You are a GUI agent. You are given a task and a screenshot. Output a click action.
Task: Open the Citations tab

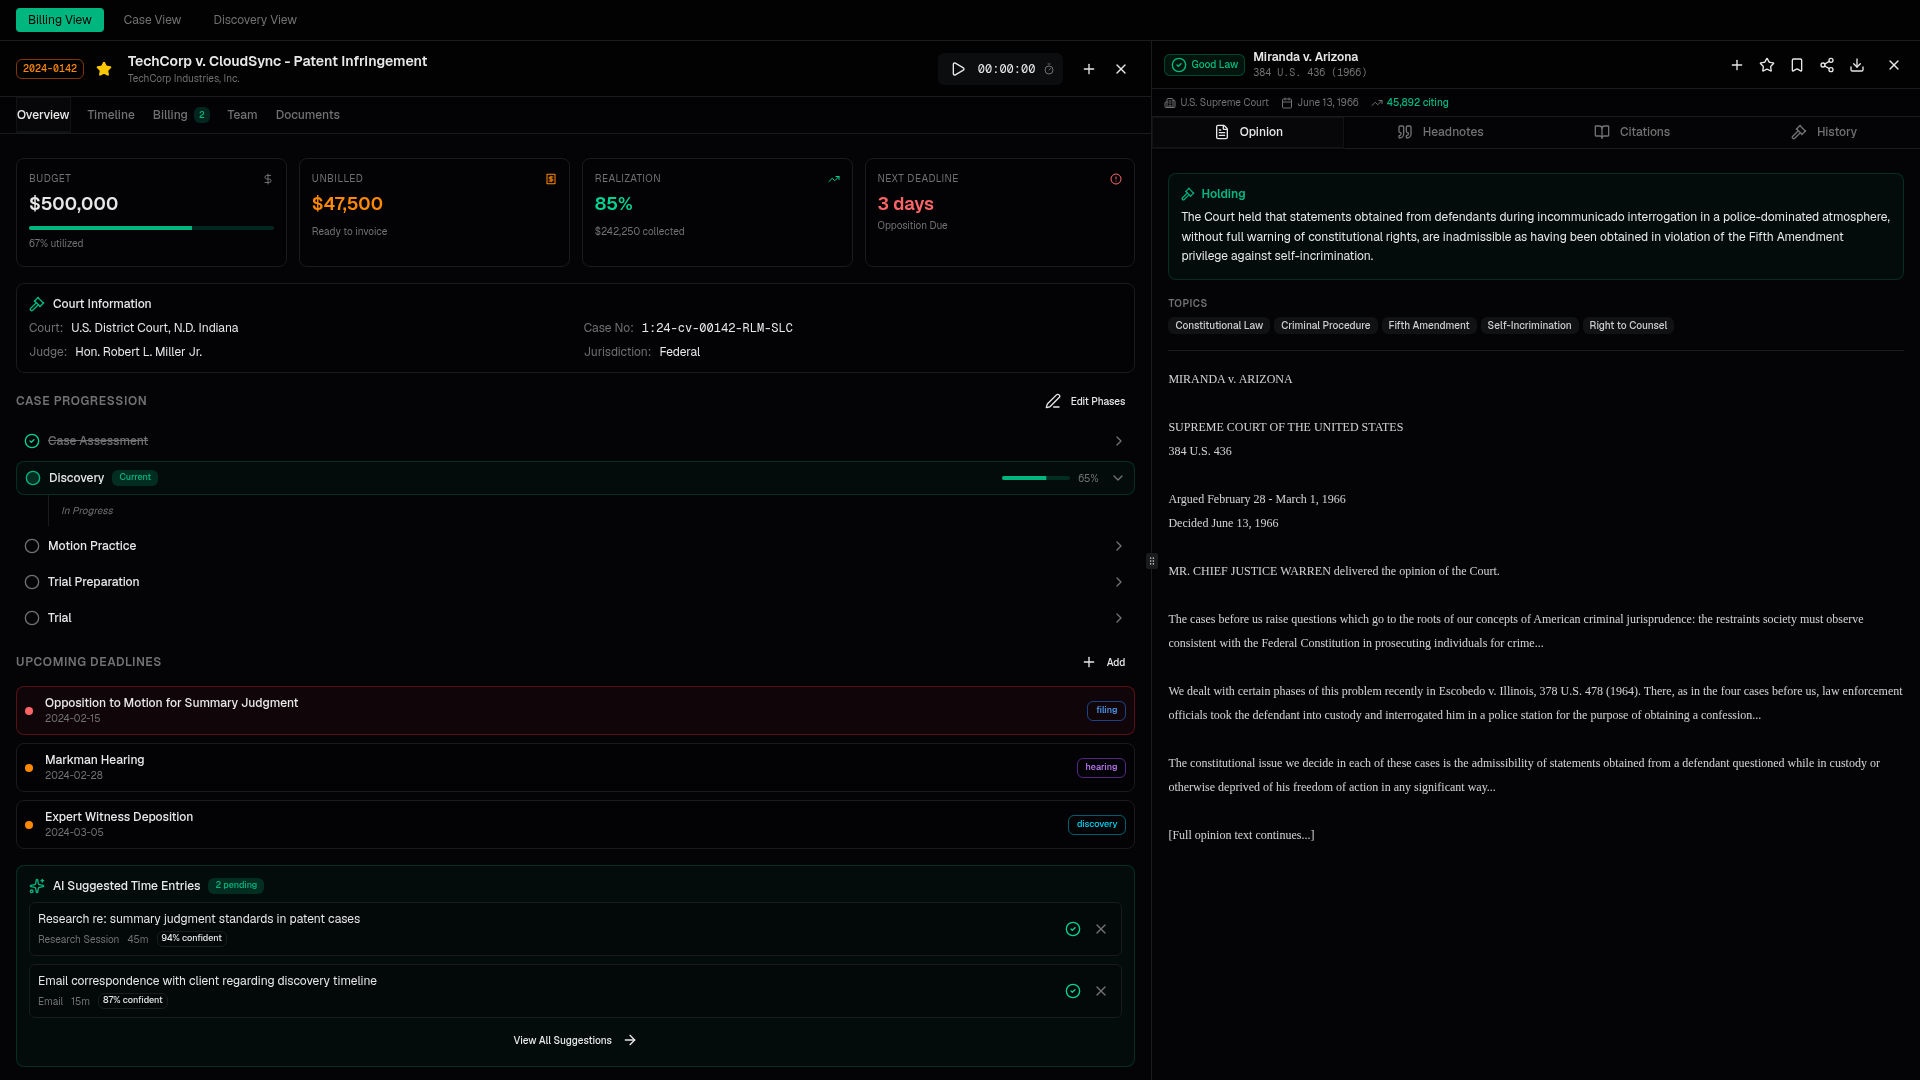point(1632,132)
